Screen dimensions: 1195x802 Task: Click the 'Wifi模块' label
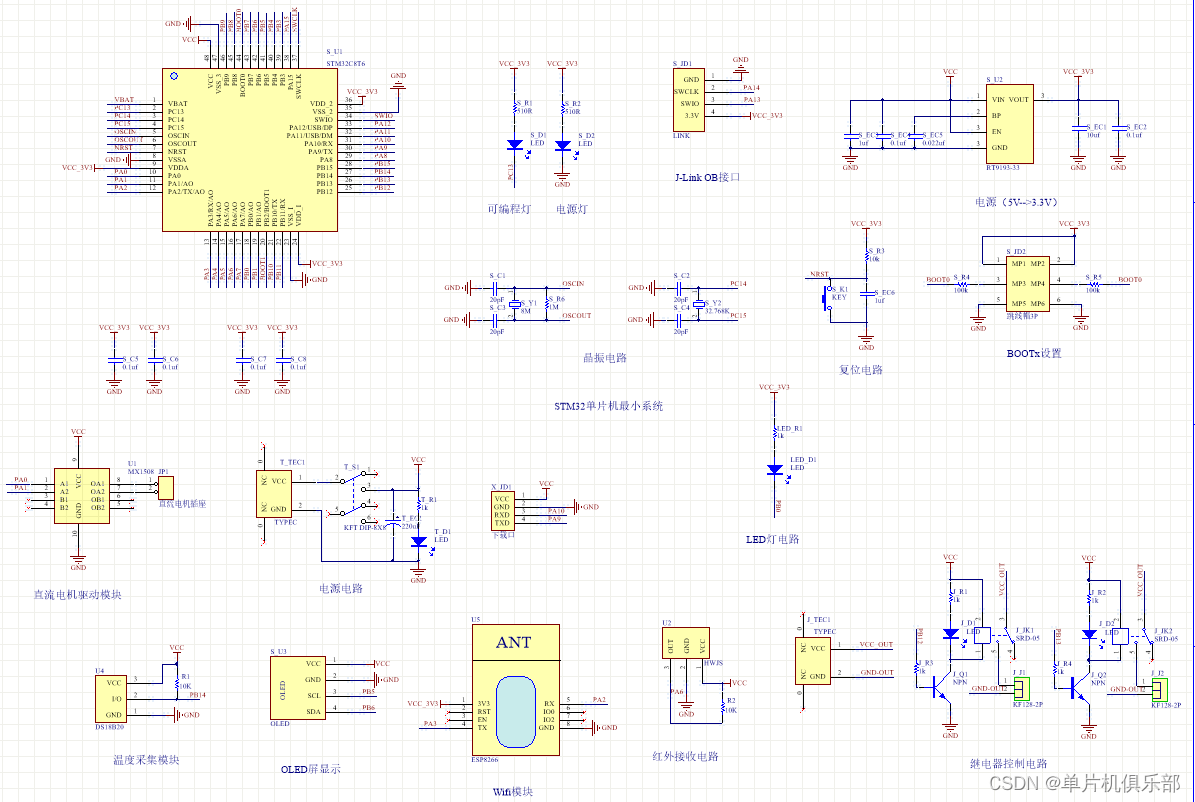[x=513, y=792]
